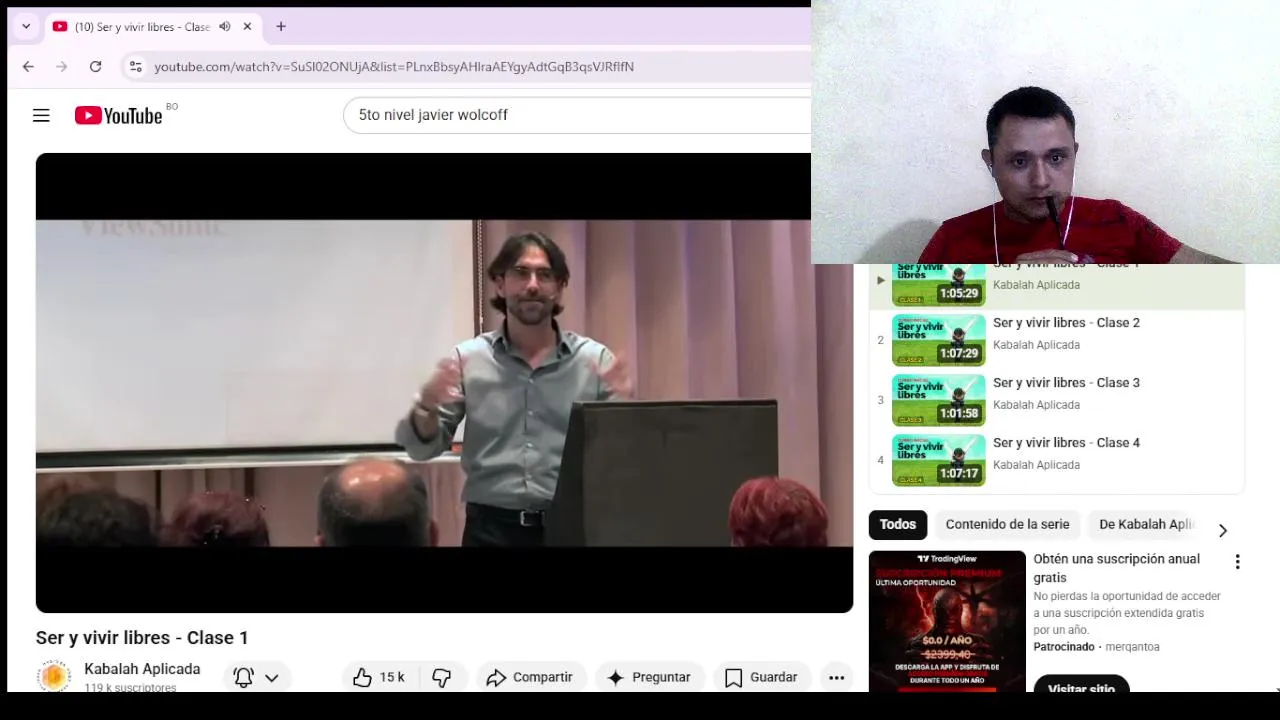Like the video with 15 k likes
Screen dimensions: 1280x720
click(381, 677)
